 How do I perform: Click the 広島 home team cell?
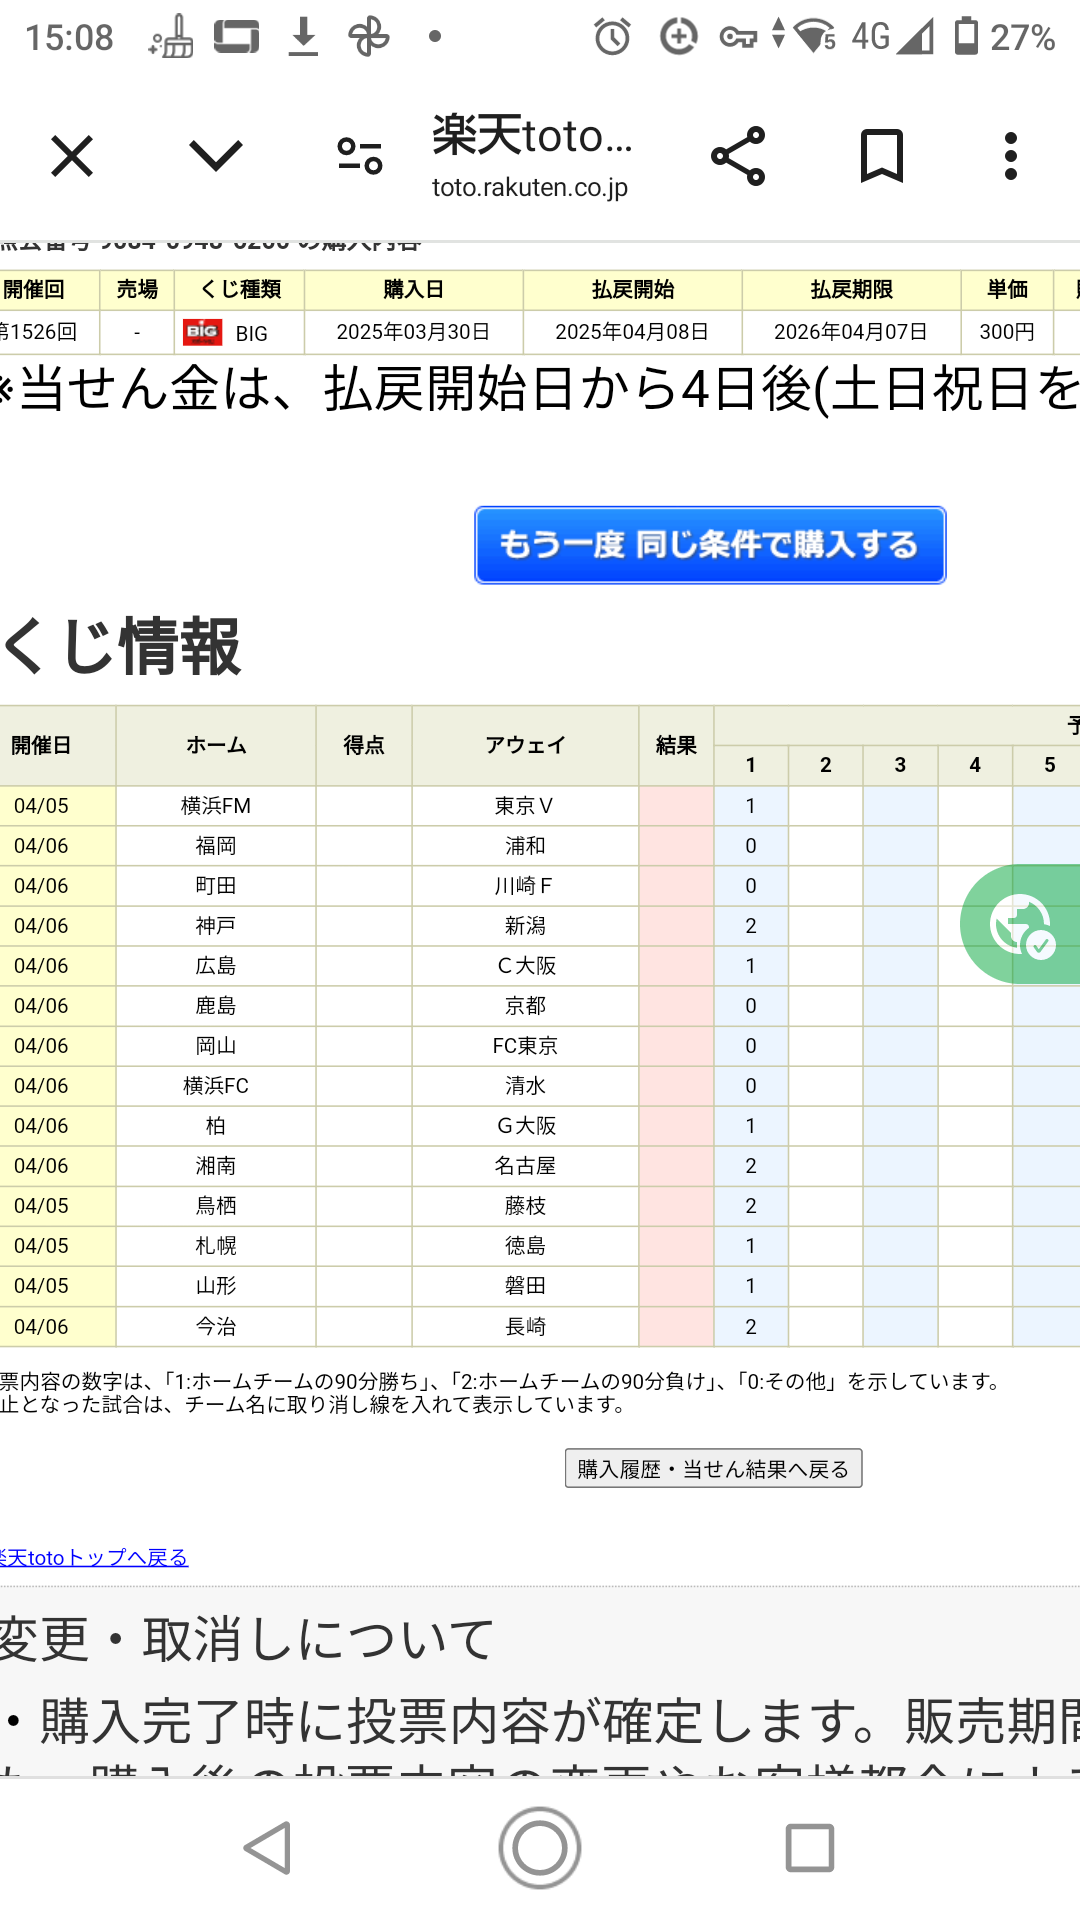coord(216,966)
